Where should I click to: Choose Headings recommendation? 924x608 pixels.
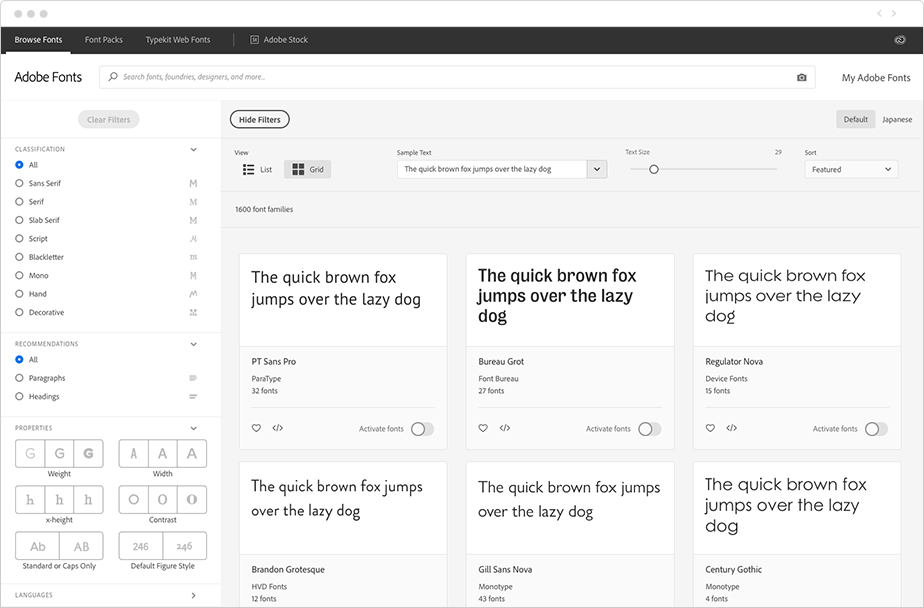tap(38, 396)
